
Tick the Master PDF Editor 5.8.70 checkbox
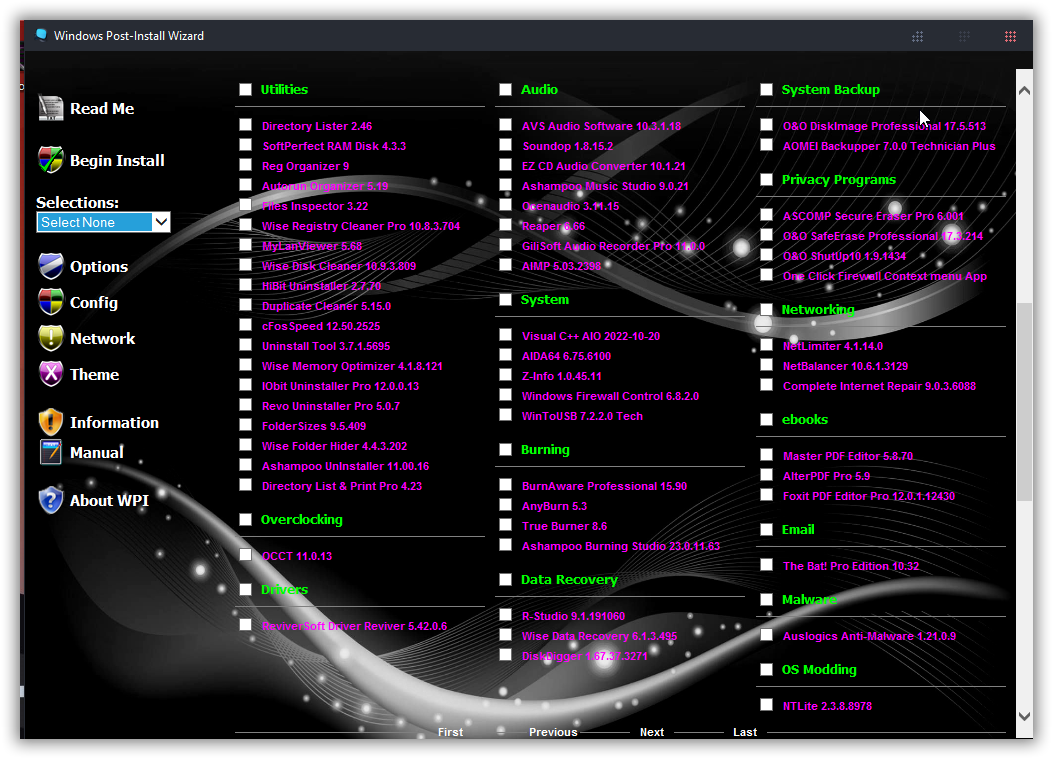pos(766,455)
